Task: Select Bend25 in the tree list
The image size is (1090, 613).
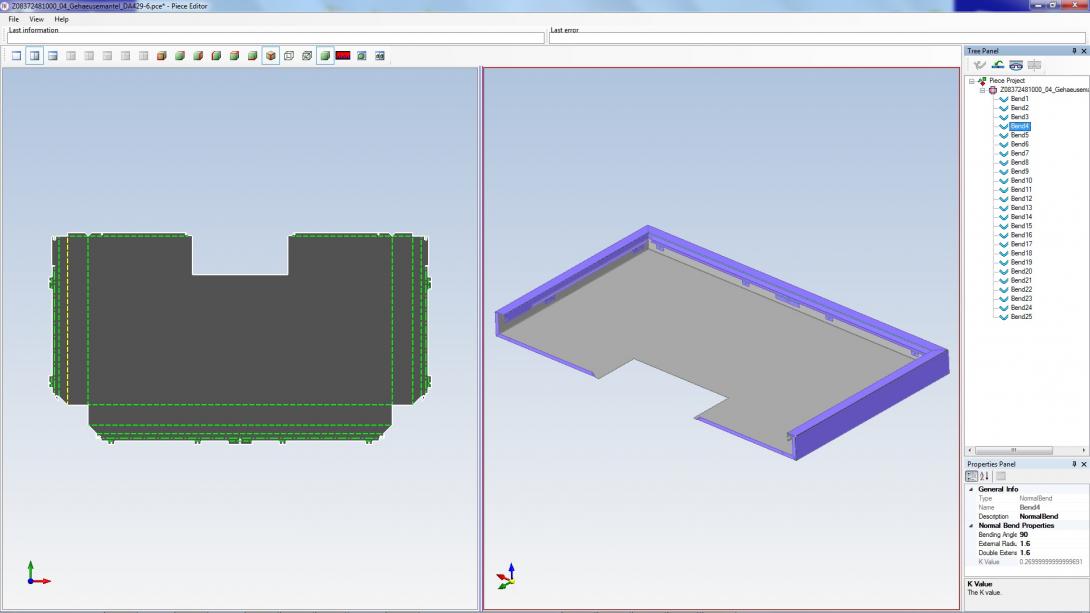Action: click(x=1021, y=317)
